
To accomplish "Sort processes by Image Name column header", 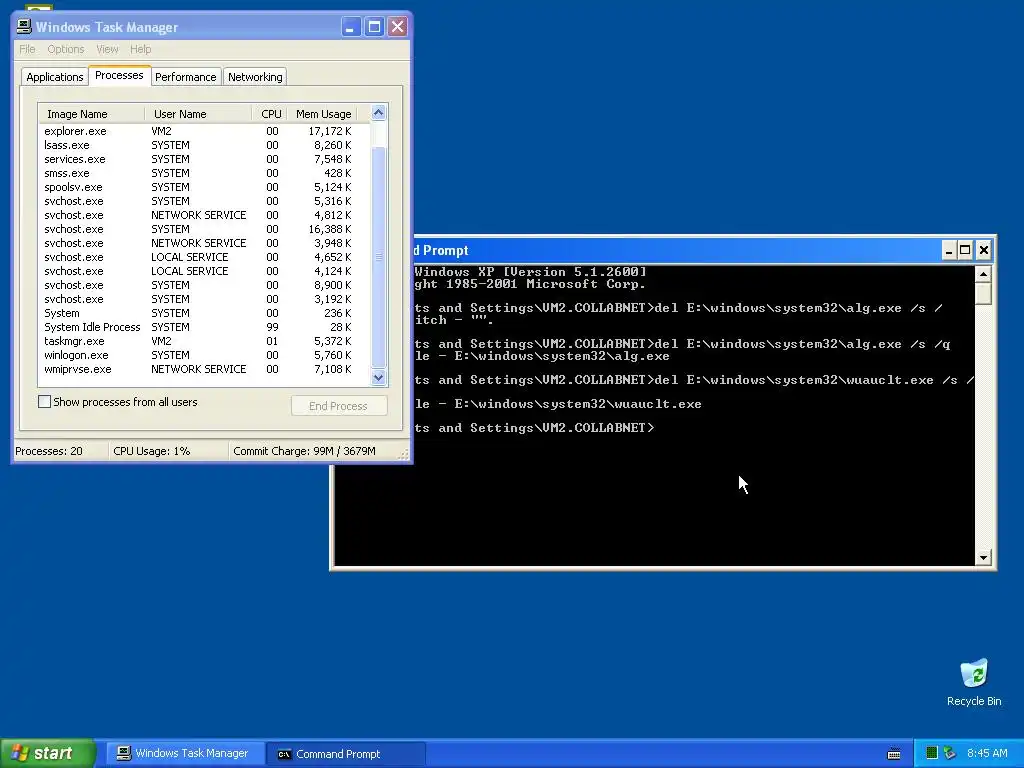I will [x=91, y=114].
